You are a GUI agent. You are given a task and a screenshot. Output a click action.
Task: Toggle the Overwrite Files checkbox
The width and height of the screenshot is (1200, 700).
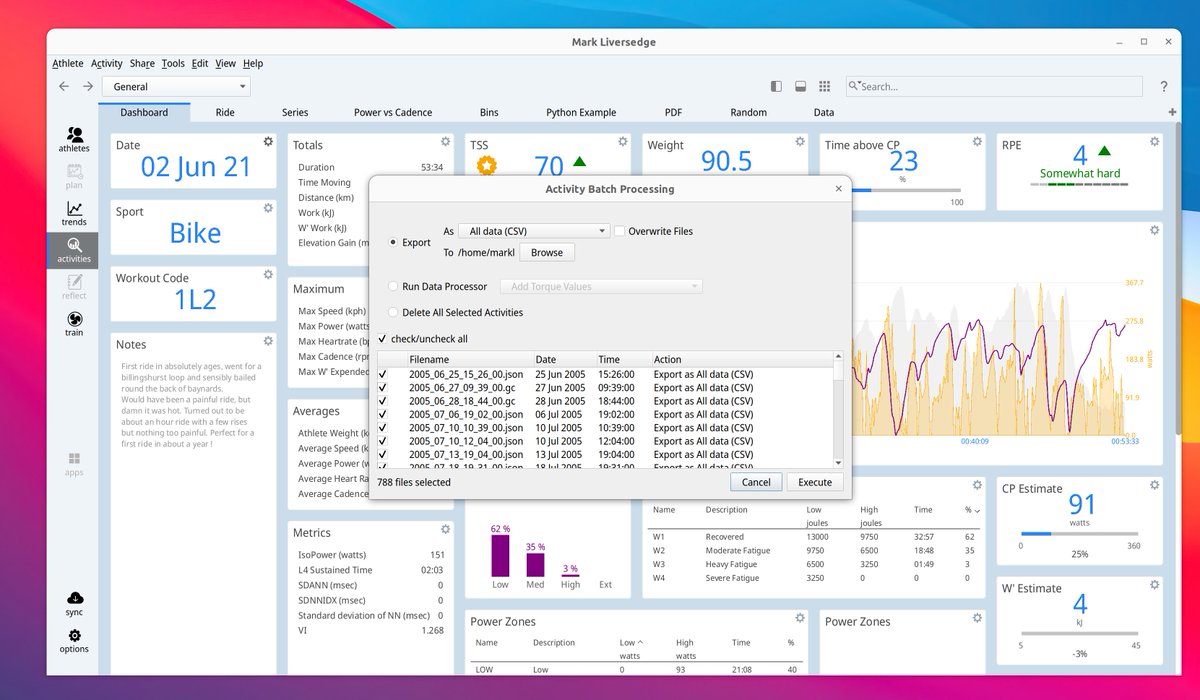620,231
